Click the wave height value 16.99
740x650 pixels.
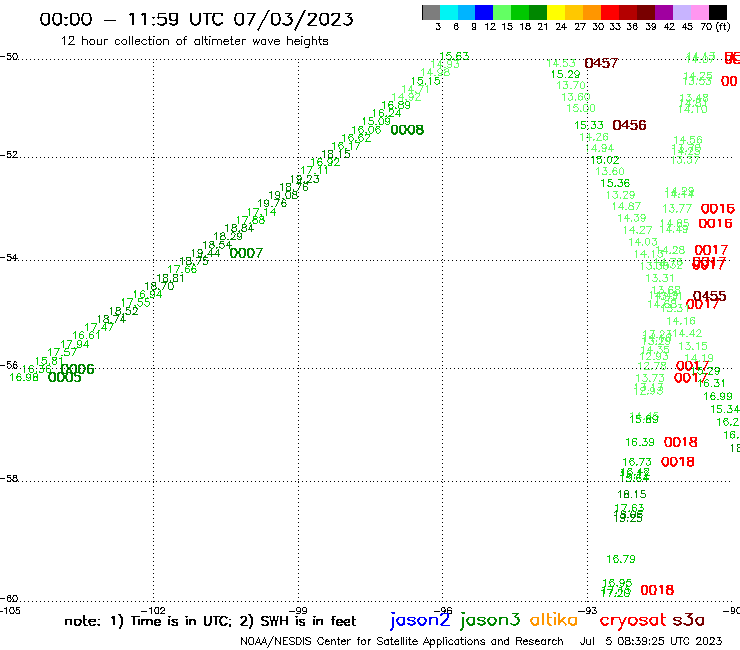click(718, 397)
